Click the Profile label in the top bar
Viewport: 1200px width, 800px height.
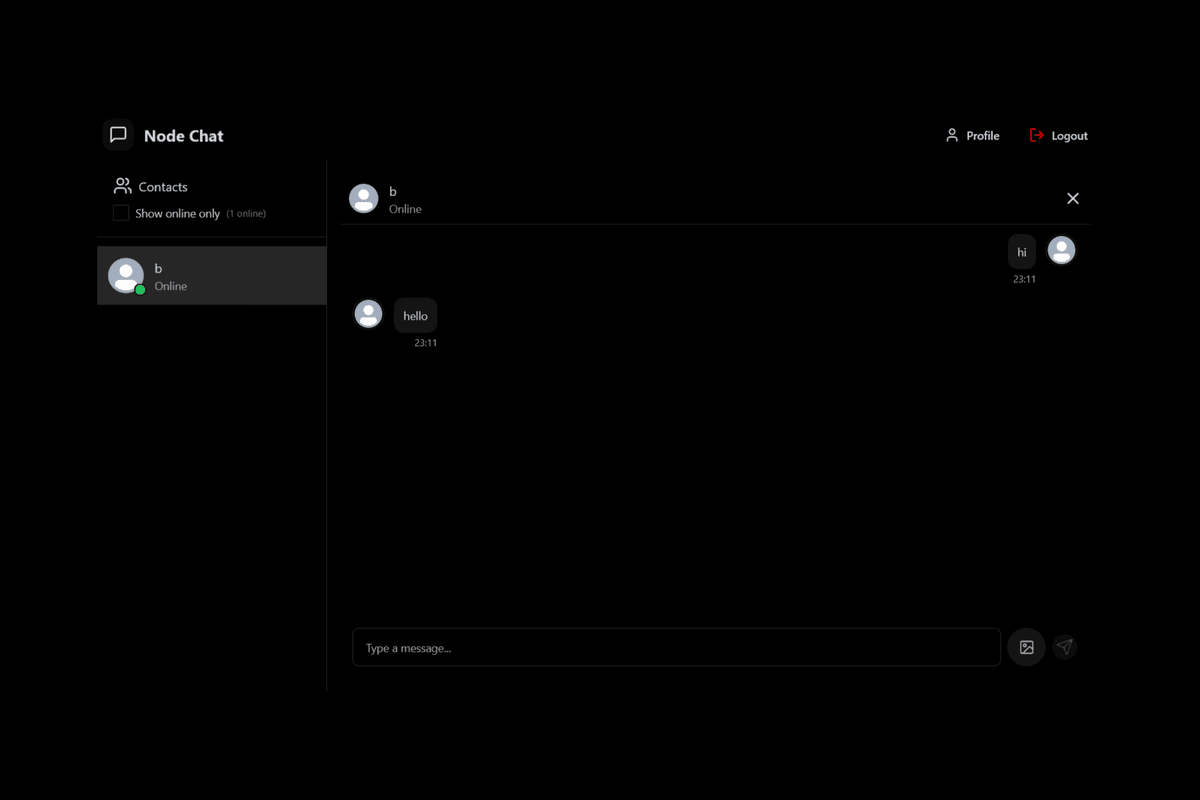pyautogui.click(x=981, y=135)
